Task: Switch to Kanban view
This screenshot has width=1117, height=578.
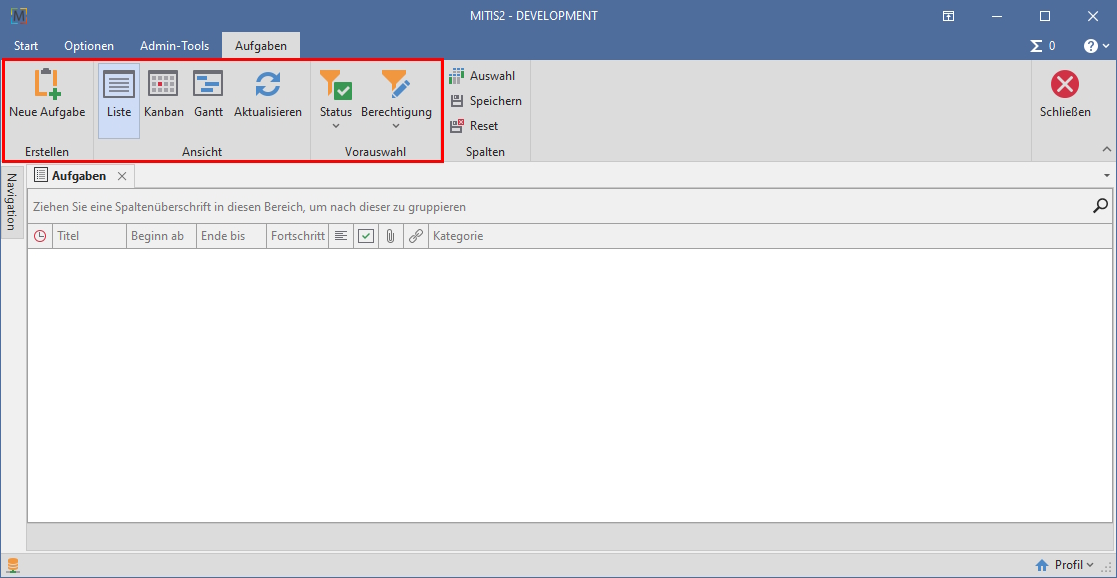Action: coord(163,95)
